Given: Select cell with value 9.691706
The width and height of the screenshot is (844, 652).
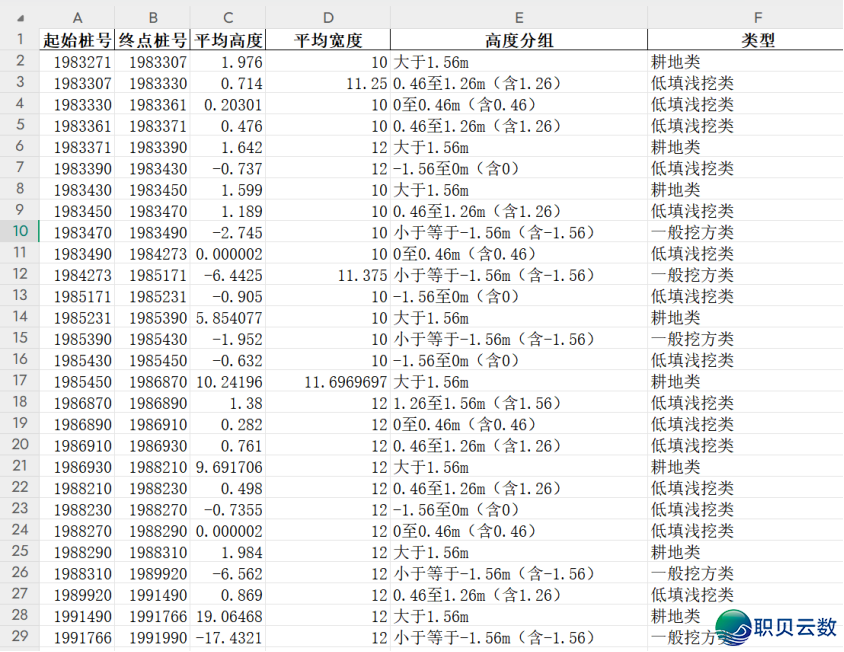Looking at the screenshot, I should tap(228, 467).
